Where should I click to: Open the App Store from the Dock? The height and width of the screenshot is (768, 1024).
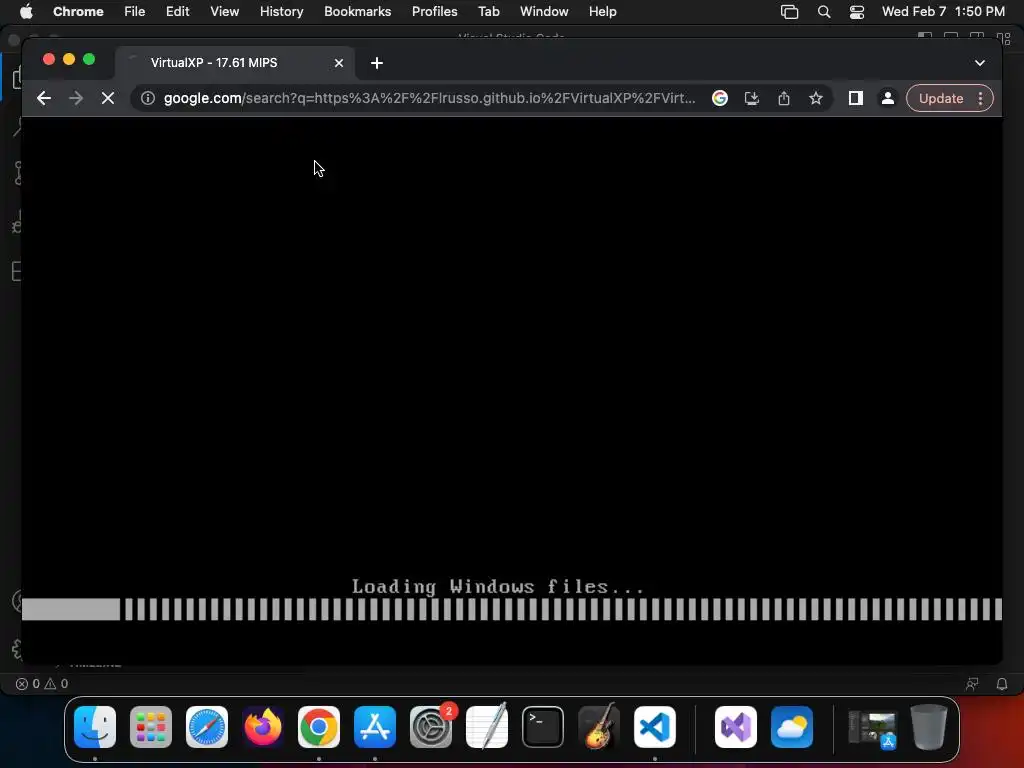coord(375,727)
